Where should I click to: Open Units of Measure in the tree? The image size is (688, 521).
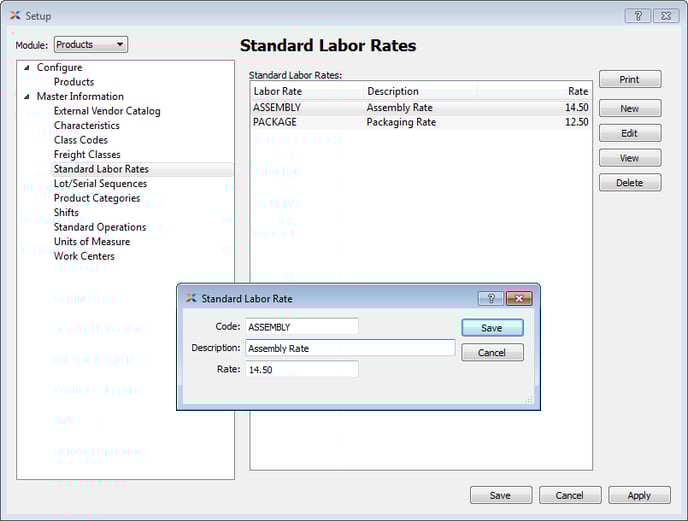(91, 241)
